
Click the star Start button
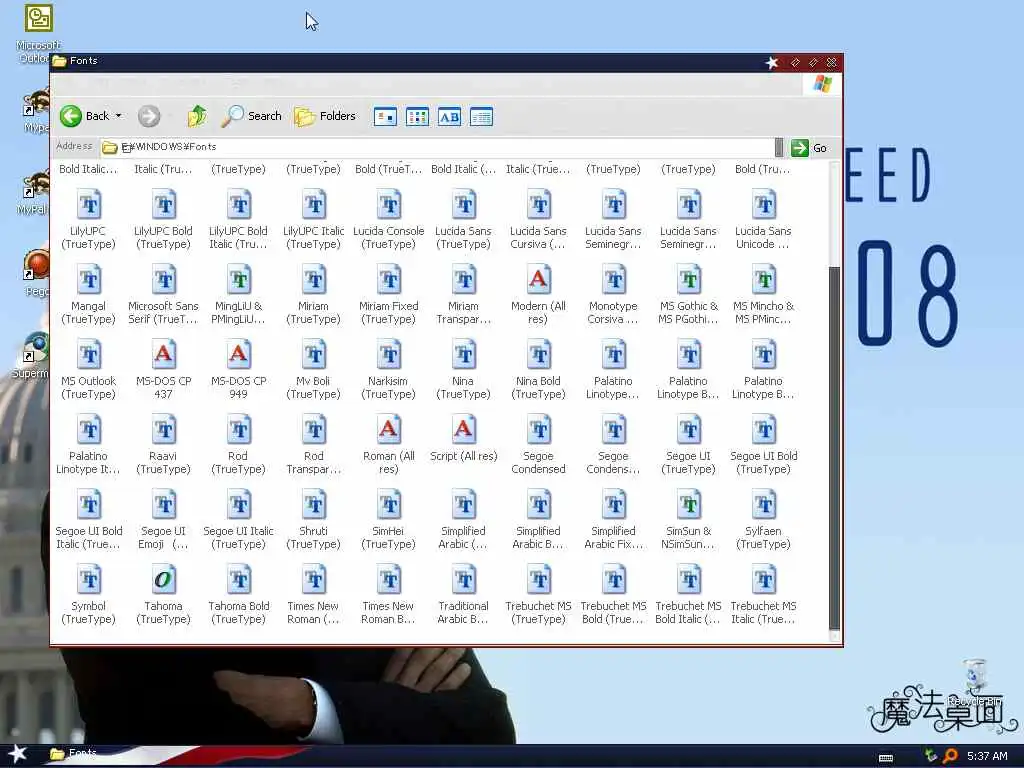(18, 754)
